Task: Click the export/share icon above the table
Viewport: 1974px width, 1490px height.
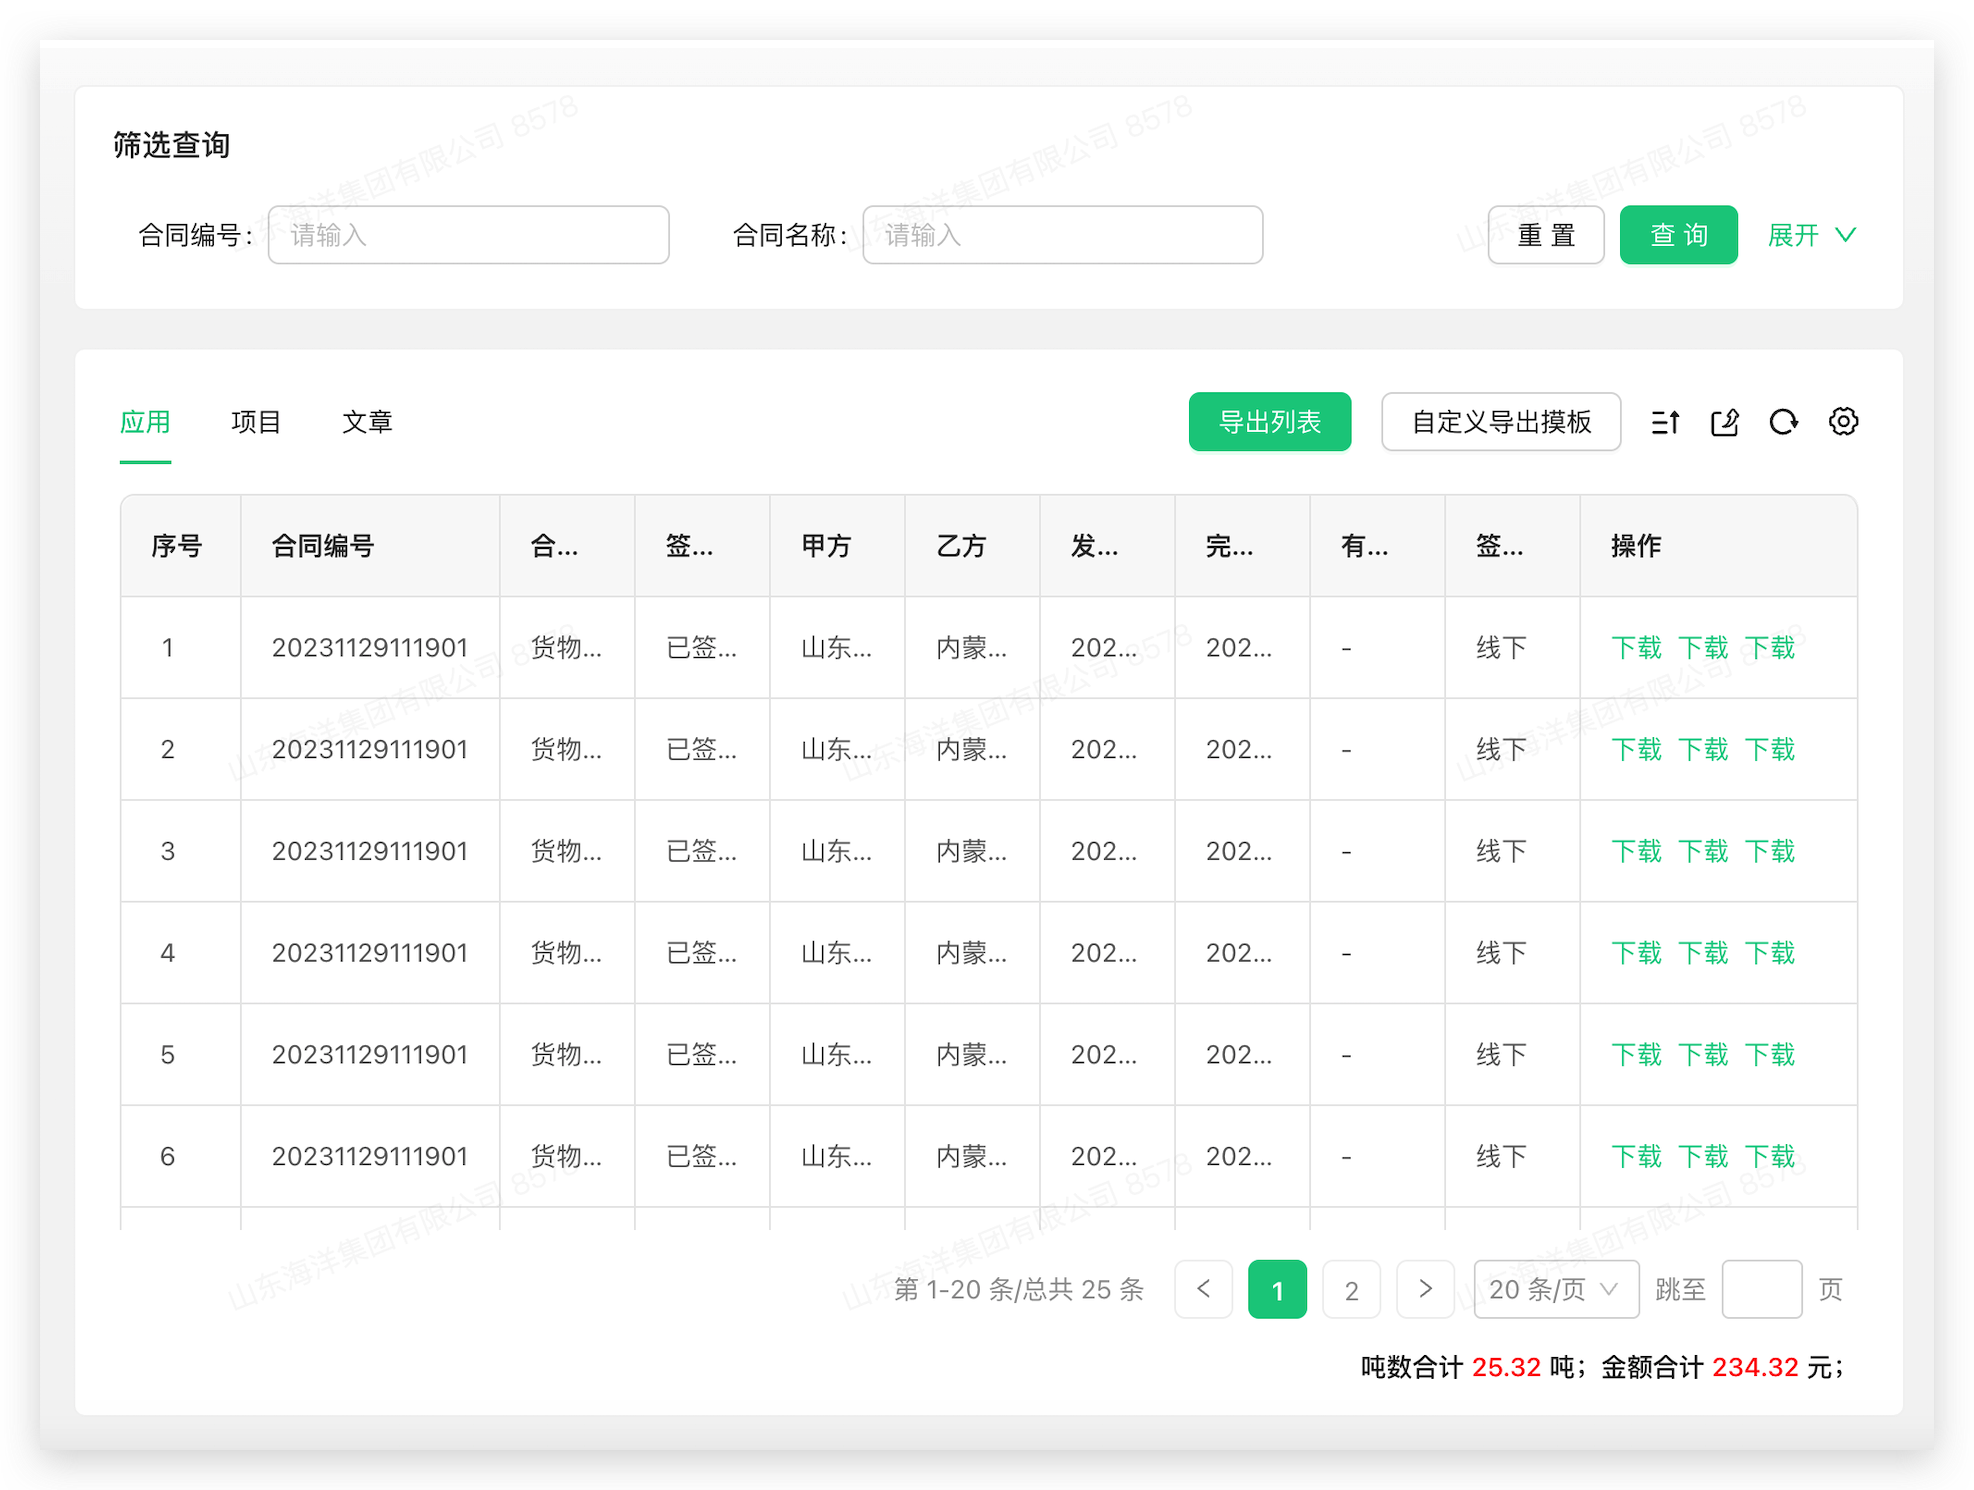Action: [x=1724, y=422]
